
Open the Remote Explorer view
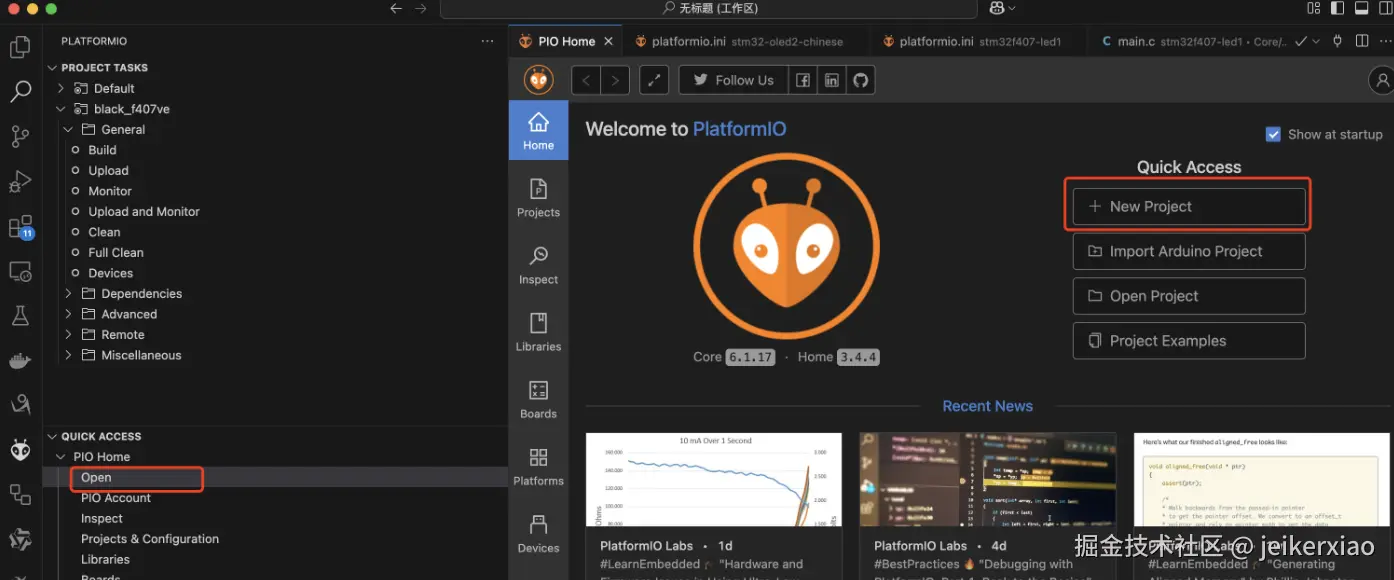tap(20, 271)
